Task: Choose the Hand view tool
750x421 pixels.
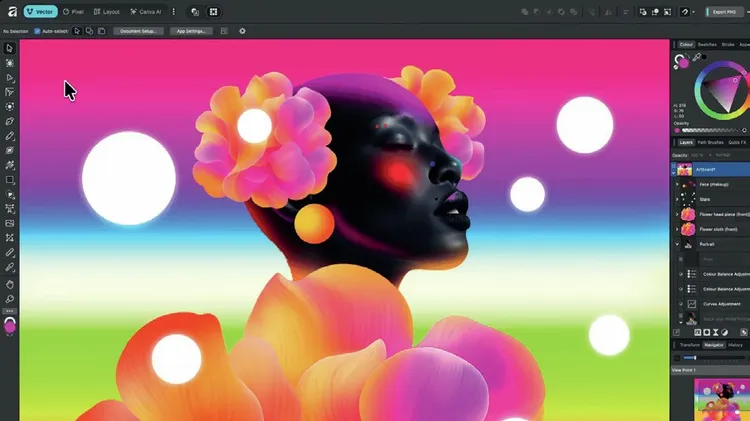Action: point(10,283)
